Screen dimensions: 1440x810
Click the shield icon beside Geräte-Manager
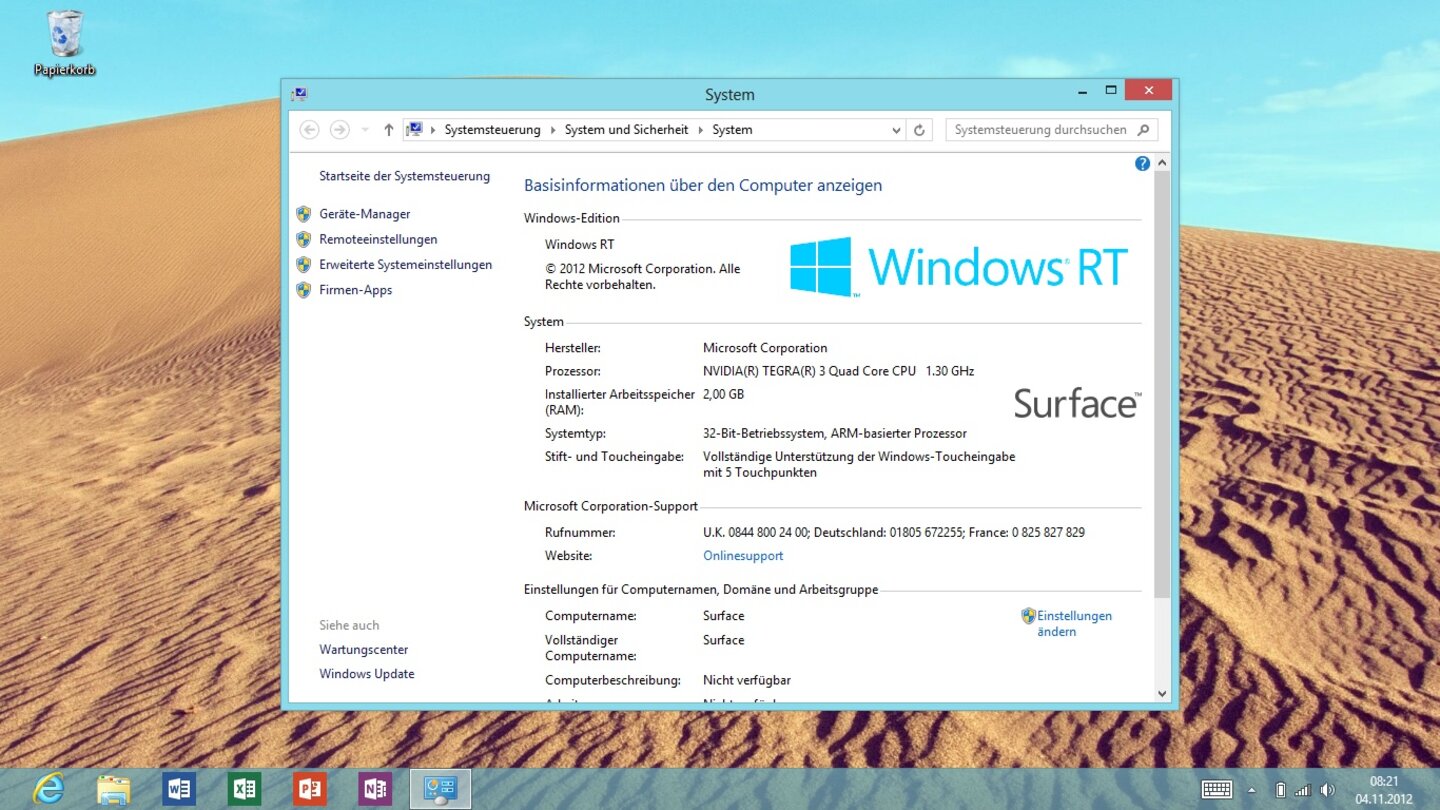coord(304,214)
